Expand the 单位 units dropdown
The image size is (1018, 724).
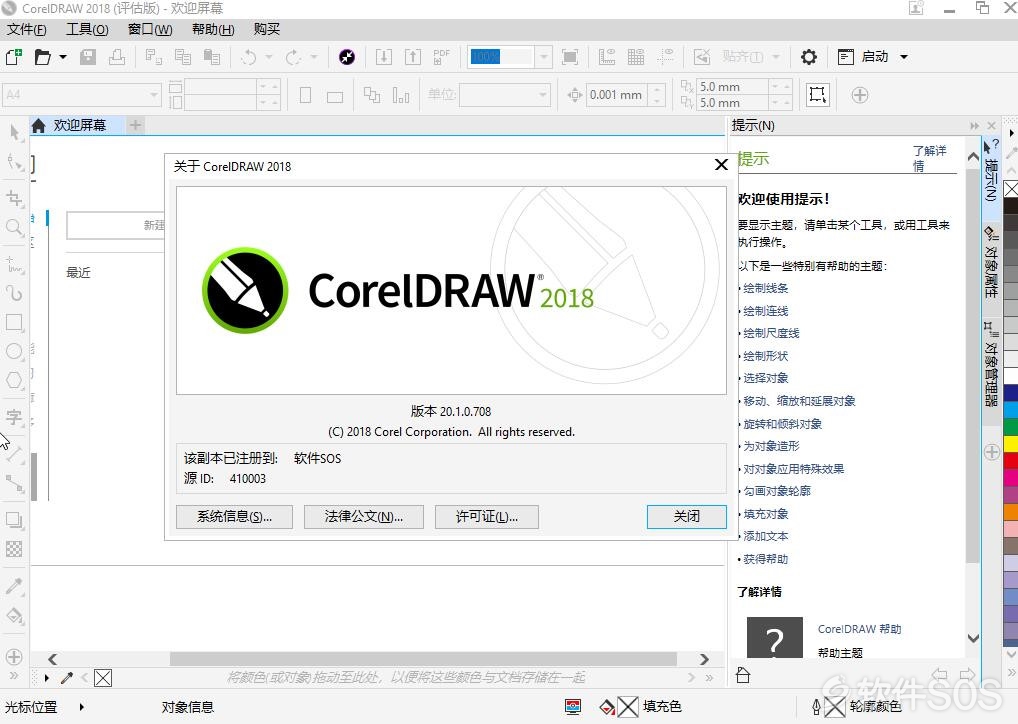coord(543,95)
